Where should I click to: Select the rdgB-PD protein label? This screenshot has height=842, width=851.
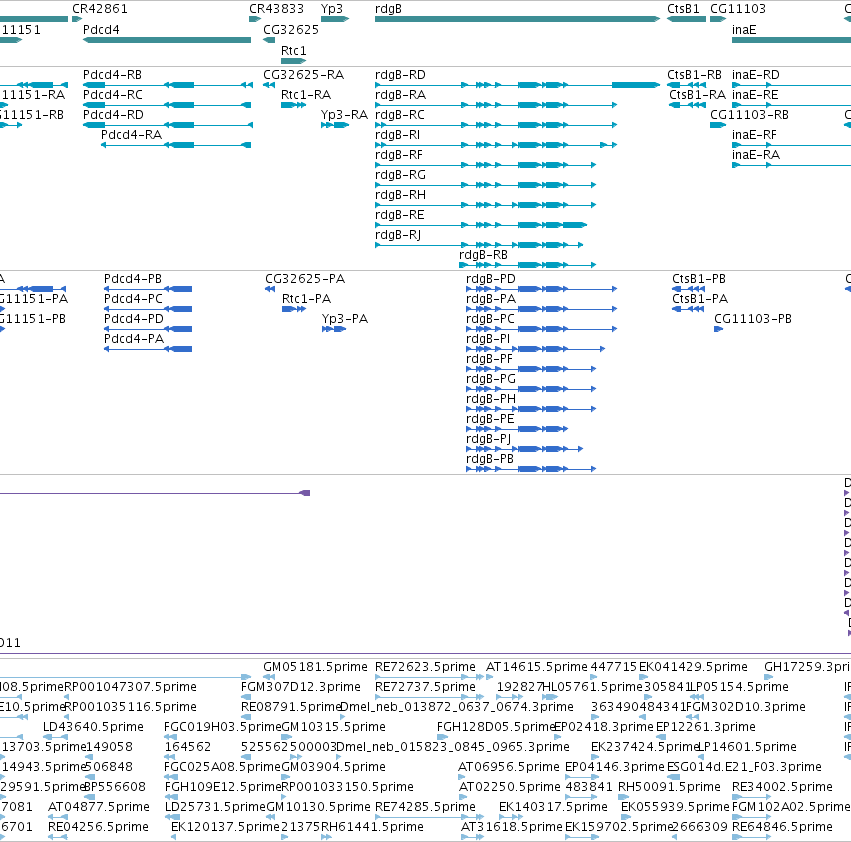[x=491, y=278]
